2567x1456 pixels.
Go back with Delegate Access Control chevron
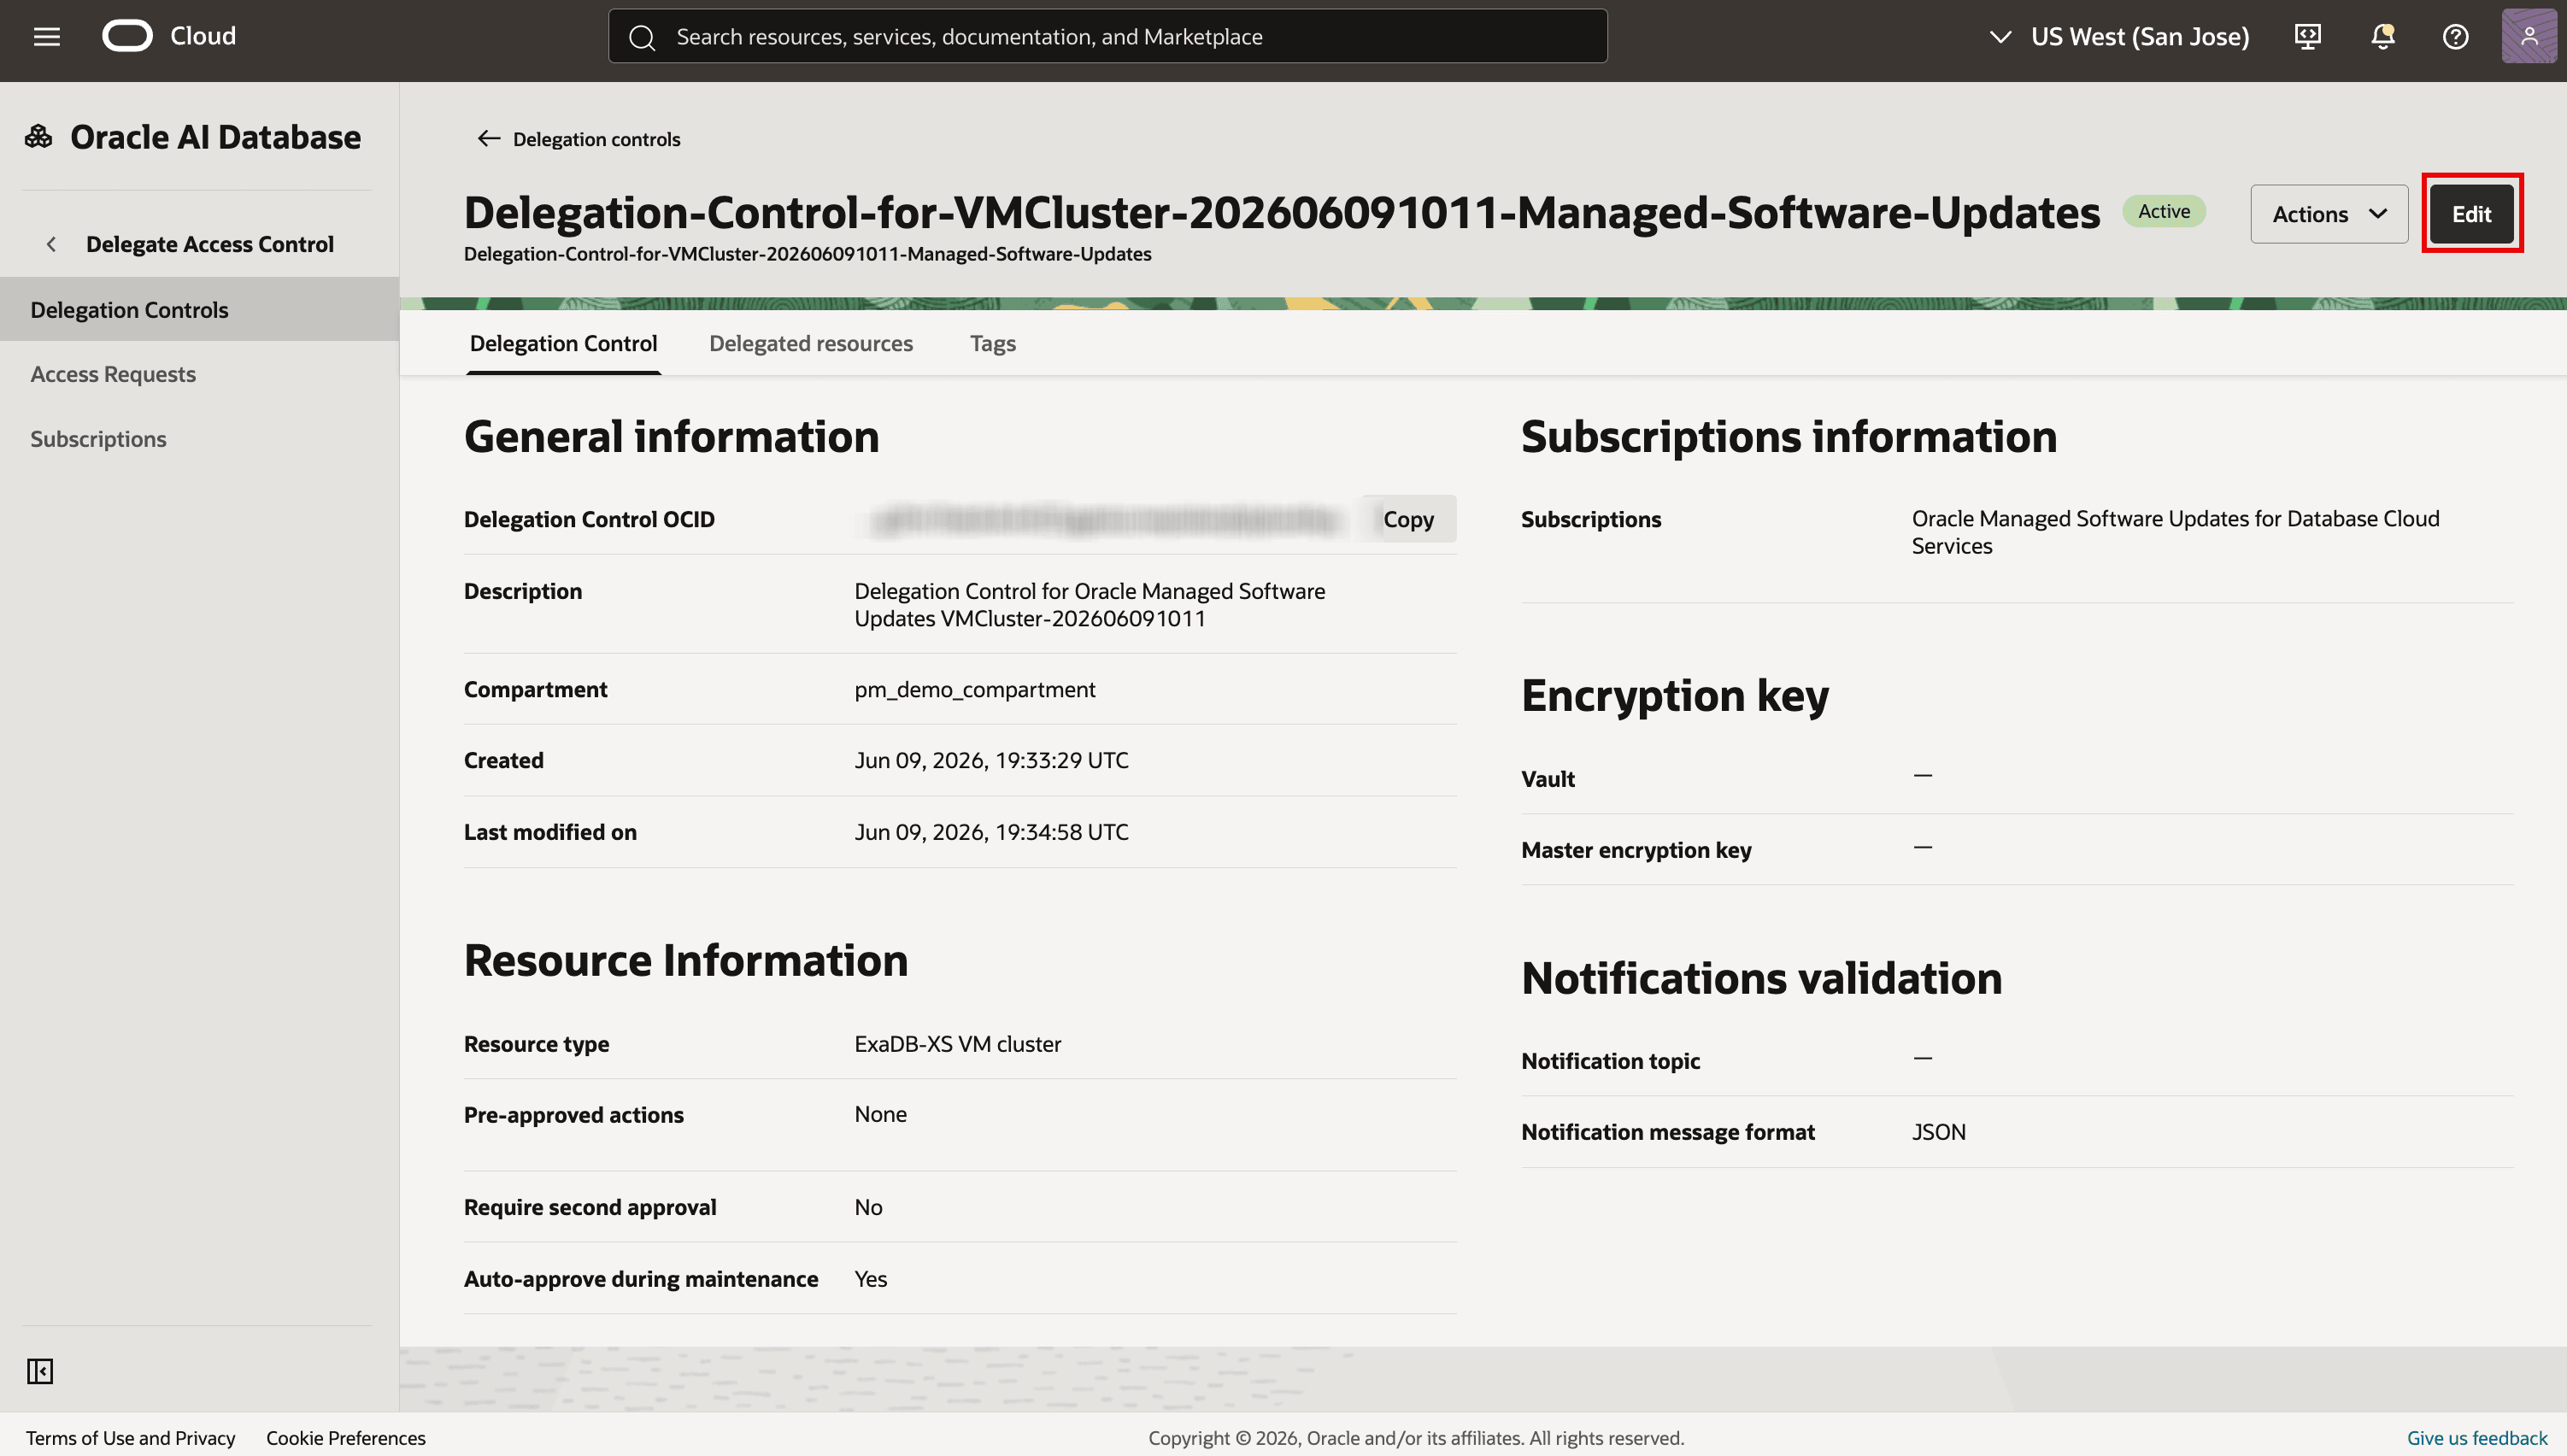click(x=51, y=244)
